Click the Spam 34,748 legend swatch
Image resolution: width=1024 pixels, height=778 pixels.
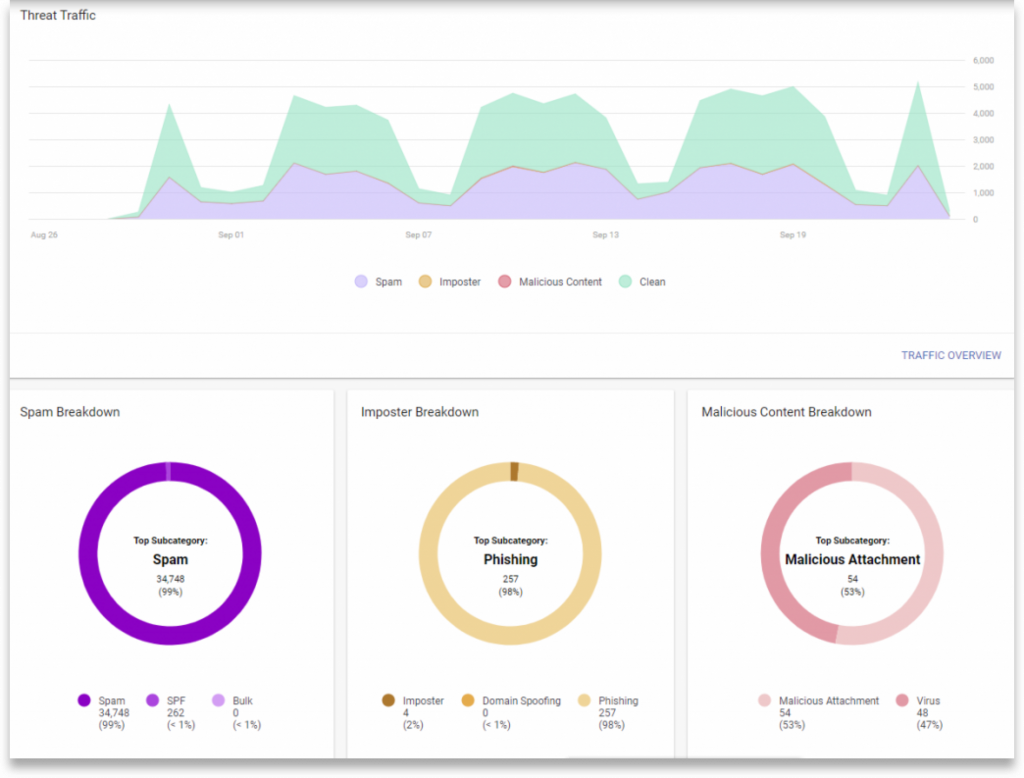84,700
